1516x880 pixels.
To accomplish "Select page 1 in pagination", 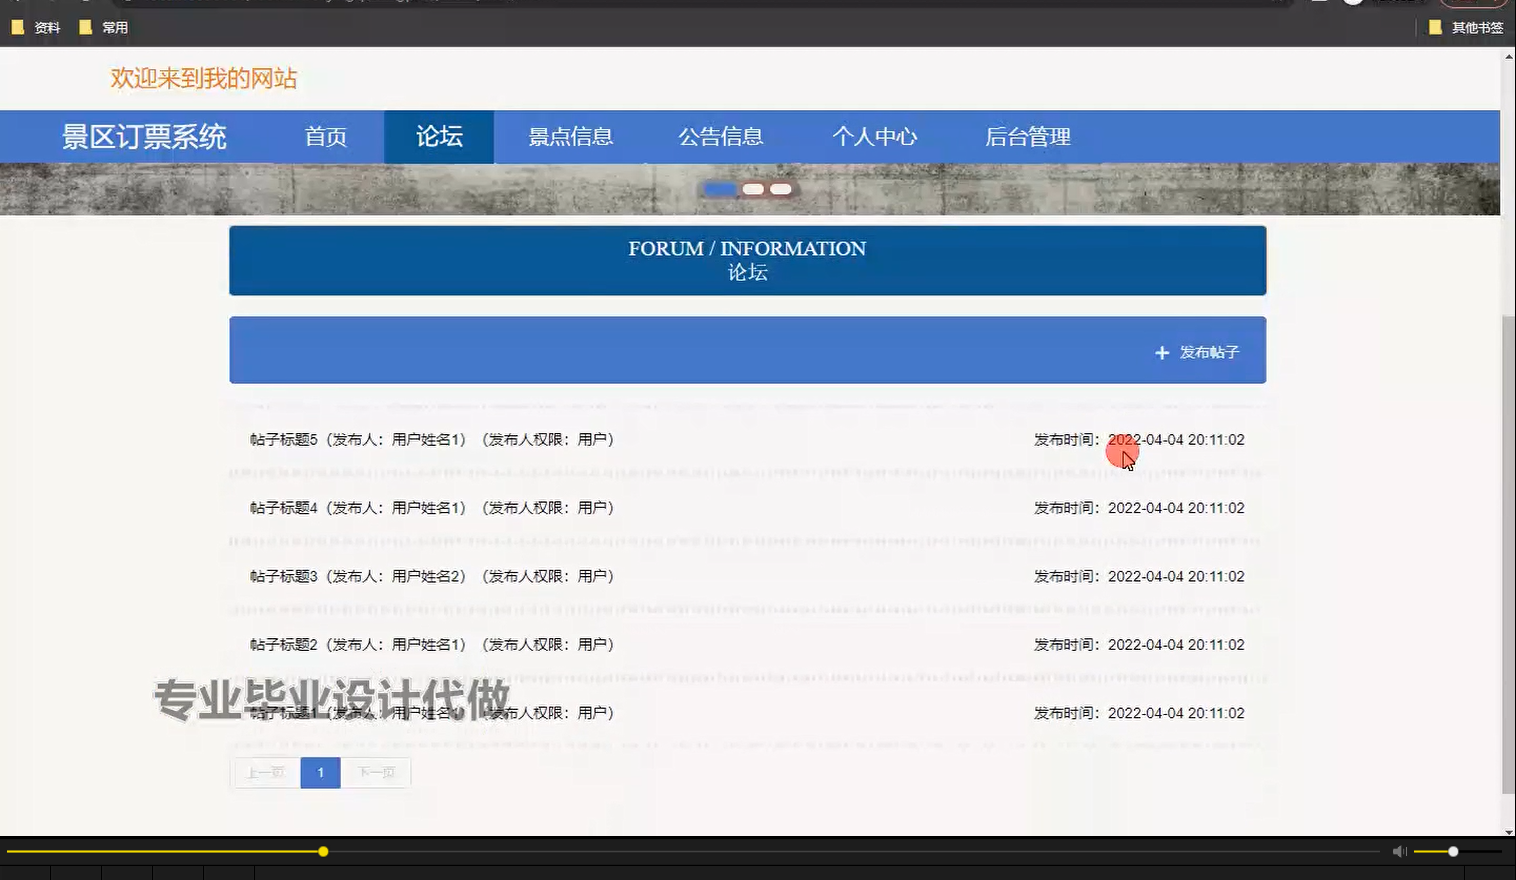I will pos(319,772).
